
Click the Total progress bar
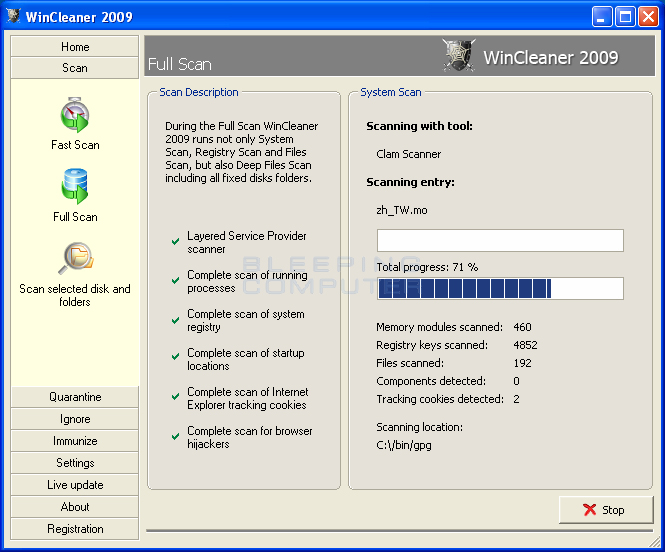coord(500,288)
